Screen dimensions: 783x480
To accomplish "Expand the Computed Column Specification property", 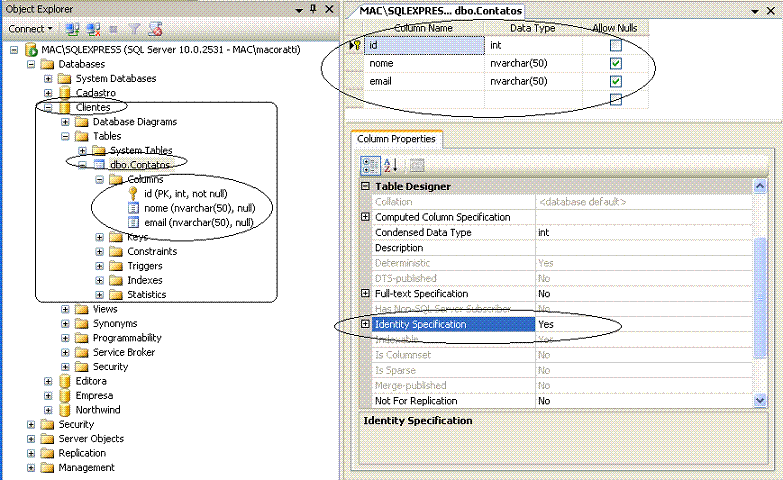I will click(366, 217).
